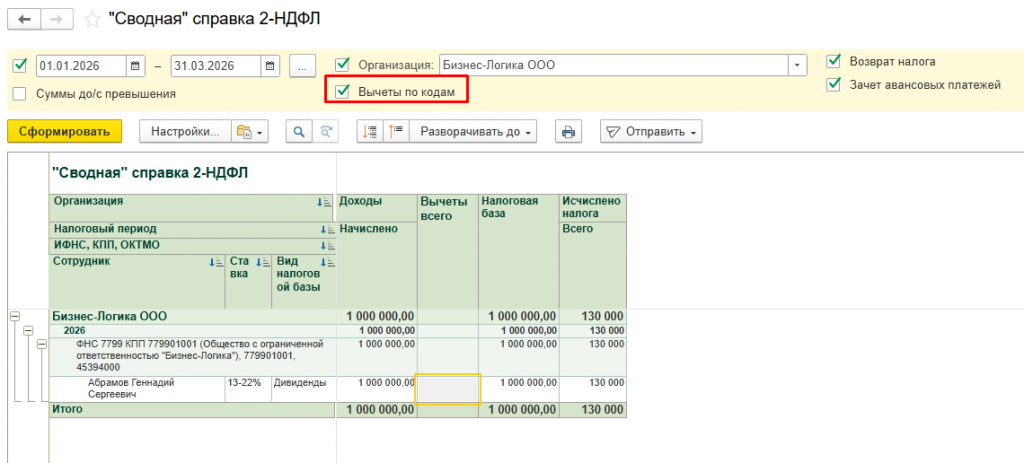Select the Дивиденды tax base cell

(x=304, y=389)
